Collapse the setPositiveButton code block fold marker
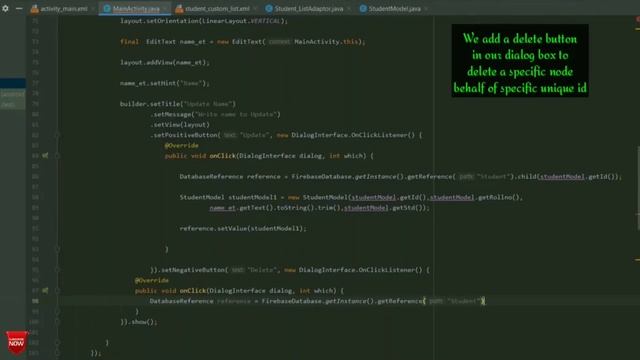This screenshot has height=360, width=640. 58,135
